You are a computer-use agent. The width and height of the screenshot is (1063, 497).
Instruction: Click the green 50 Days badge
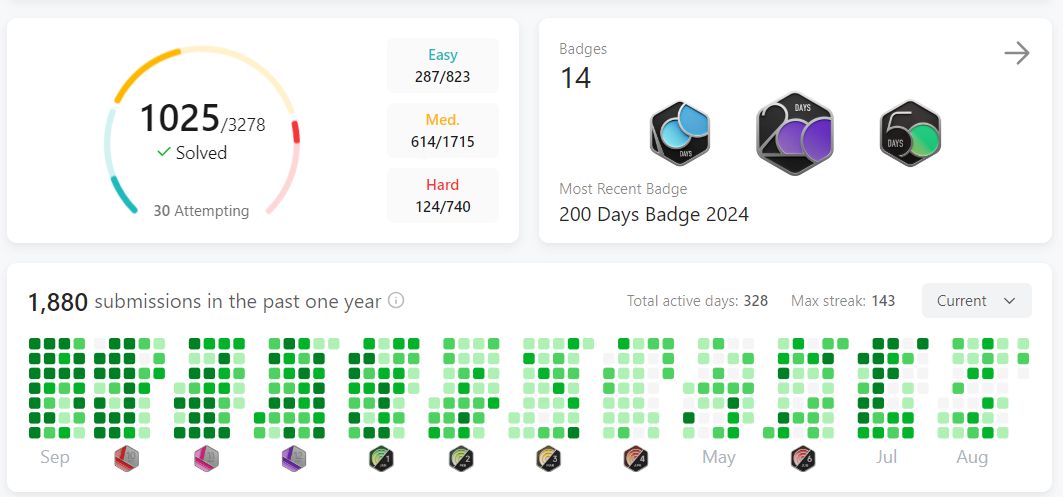[910, 134]
